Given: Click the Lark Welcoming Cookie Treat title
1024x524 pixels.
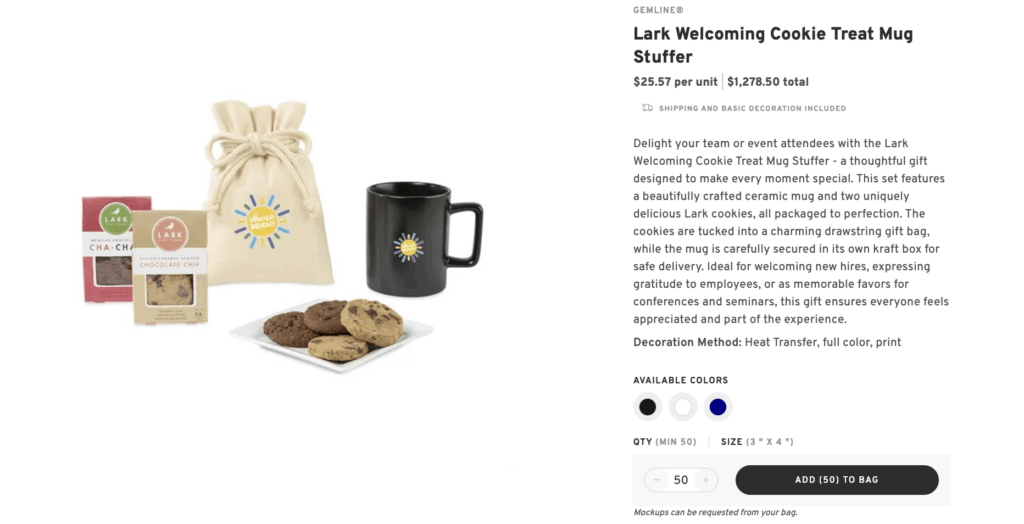Looking at the screenshot, I should coord(772,45).
